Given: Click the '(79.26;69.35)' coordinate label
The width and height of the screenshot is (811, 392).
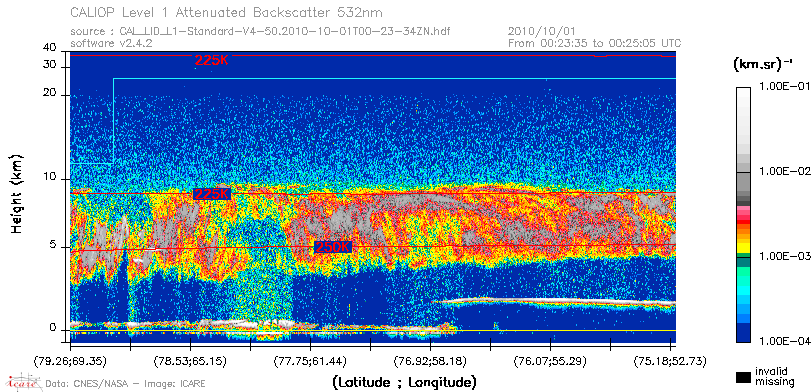Looking at the screenshot, I should click(x=70, y=360).
